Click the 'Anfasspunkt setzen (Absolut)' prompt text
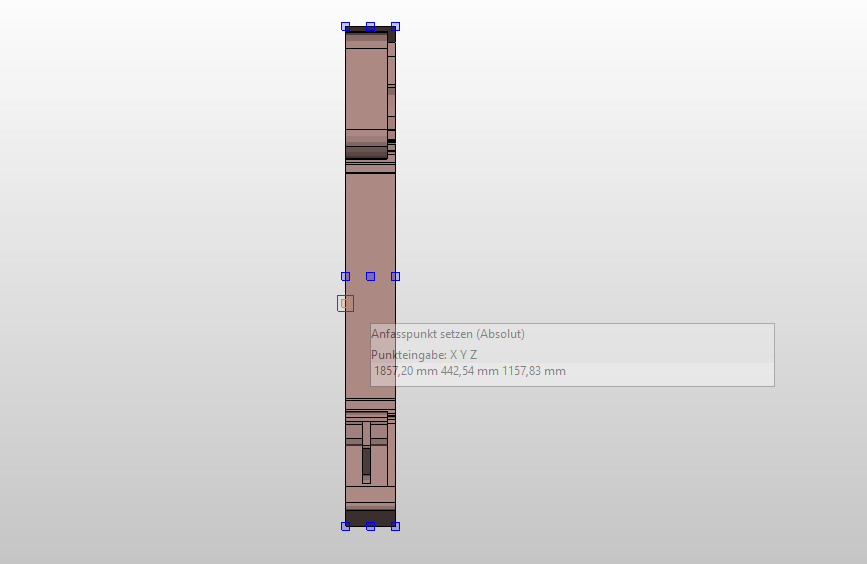Image resolution: width=867 pixels, height=564 pixels. click(x=448, y=334)
